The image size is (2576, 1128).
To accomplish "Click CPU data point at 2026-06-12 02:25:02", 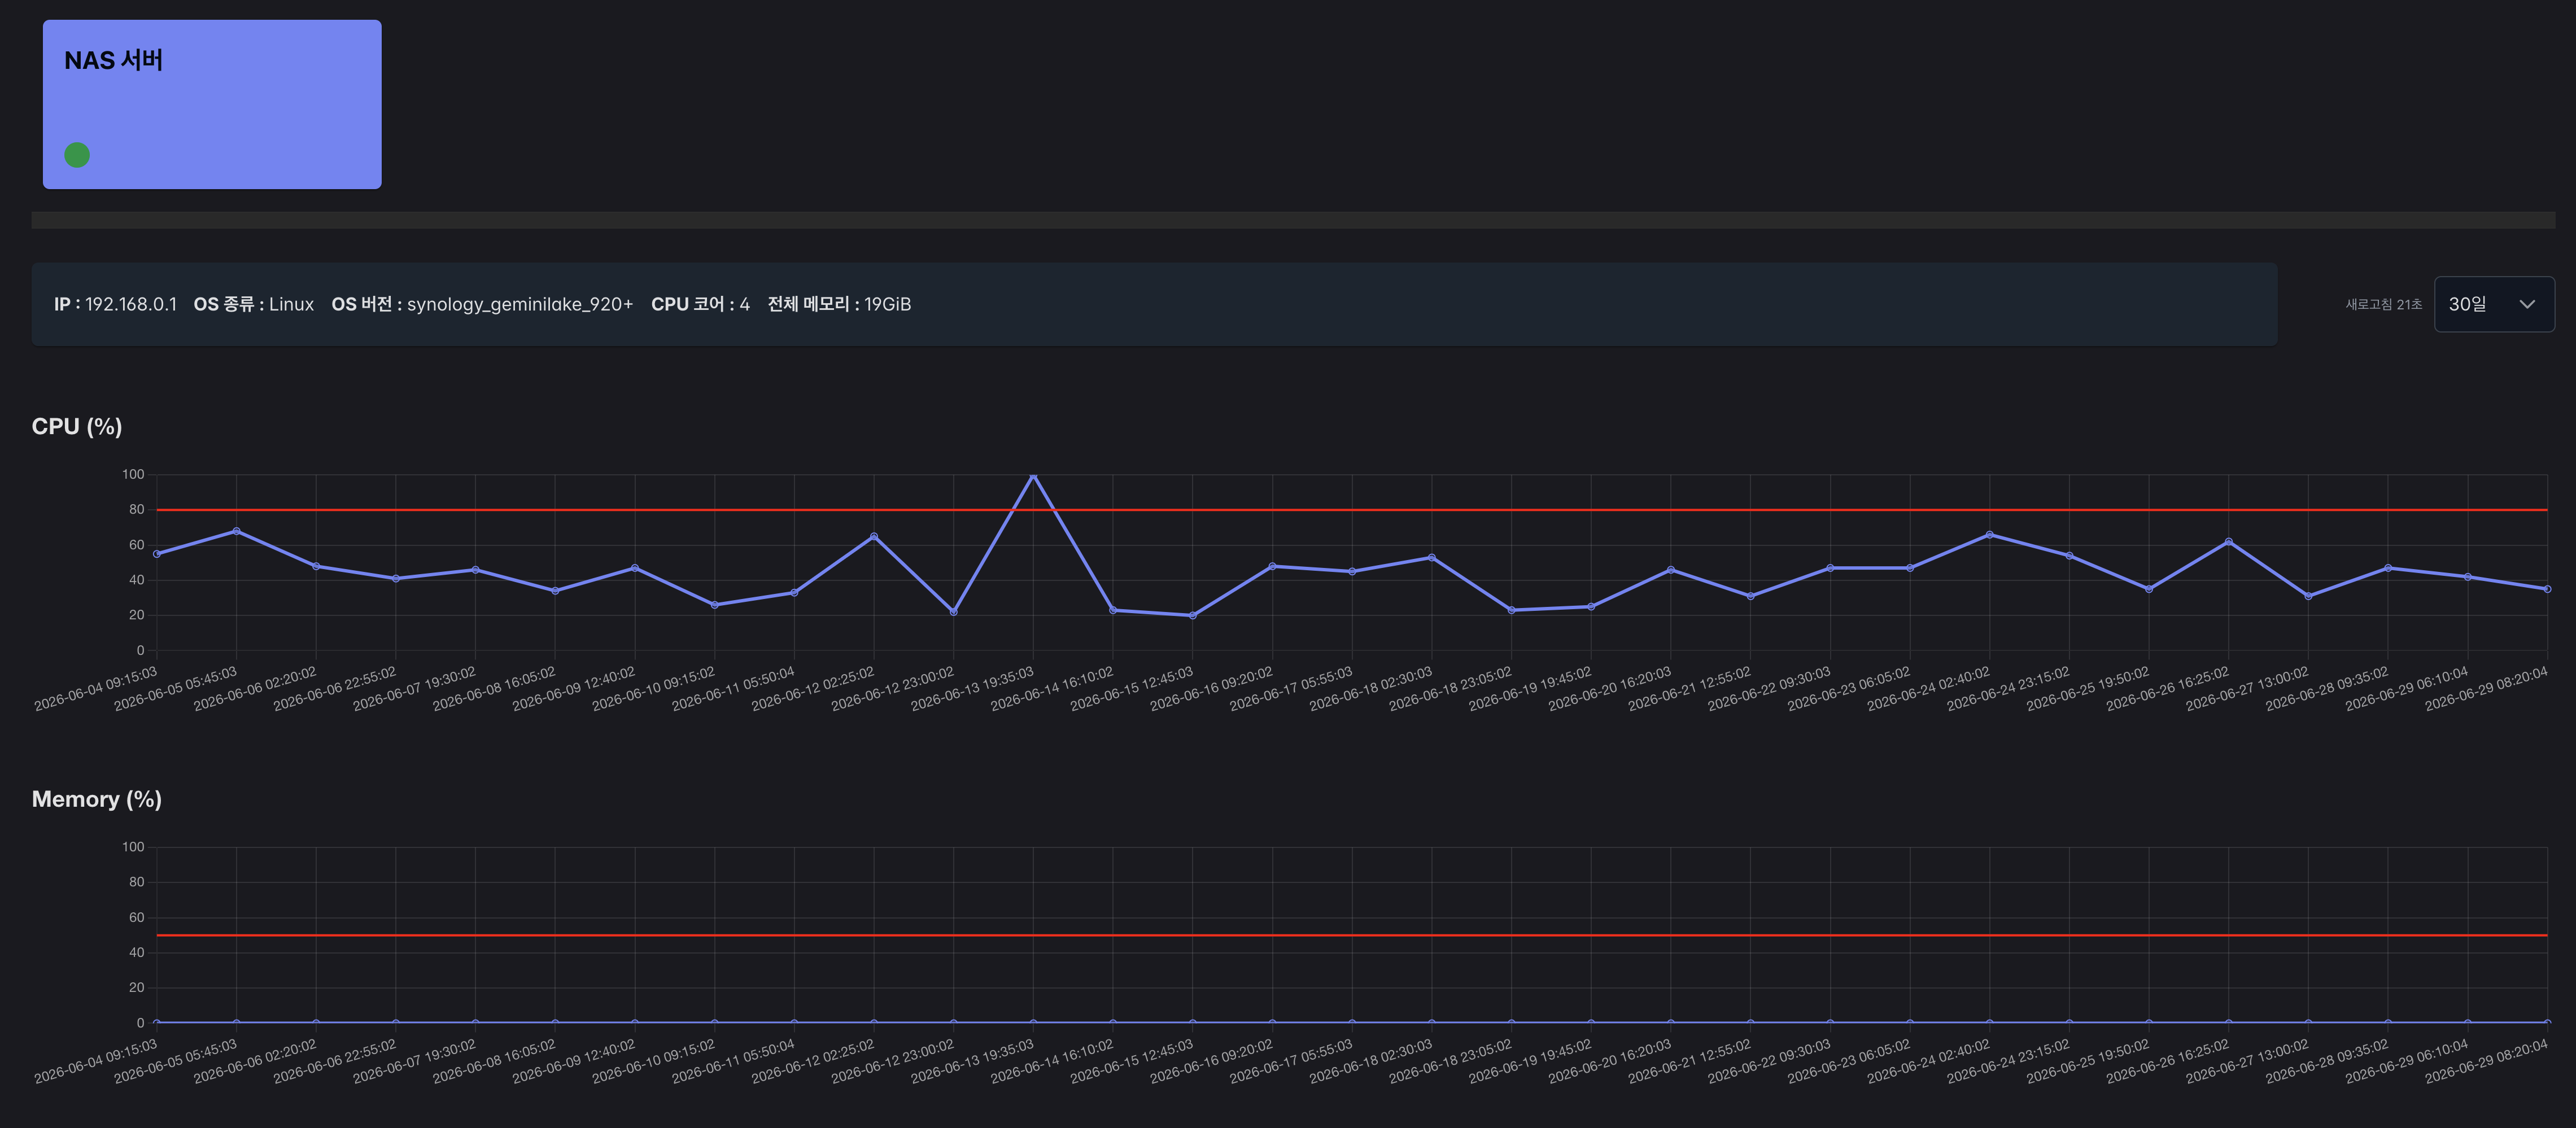I will click(x=874, y=537).
